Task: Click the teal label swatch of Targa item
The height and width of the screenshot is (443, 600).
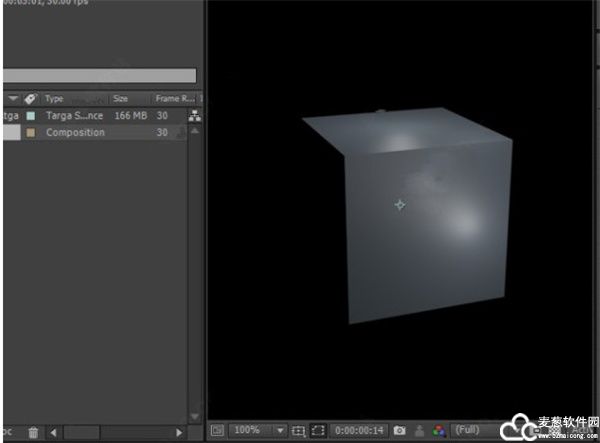Action: tap(30, 116)
